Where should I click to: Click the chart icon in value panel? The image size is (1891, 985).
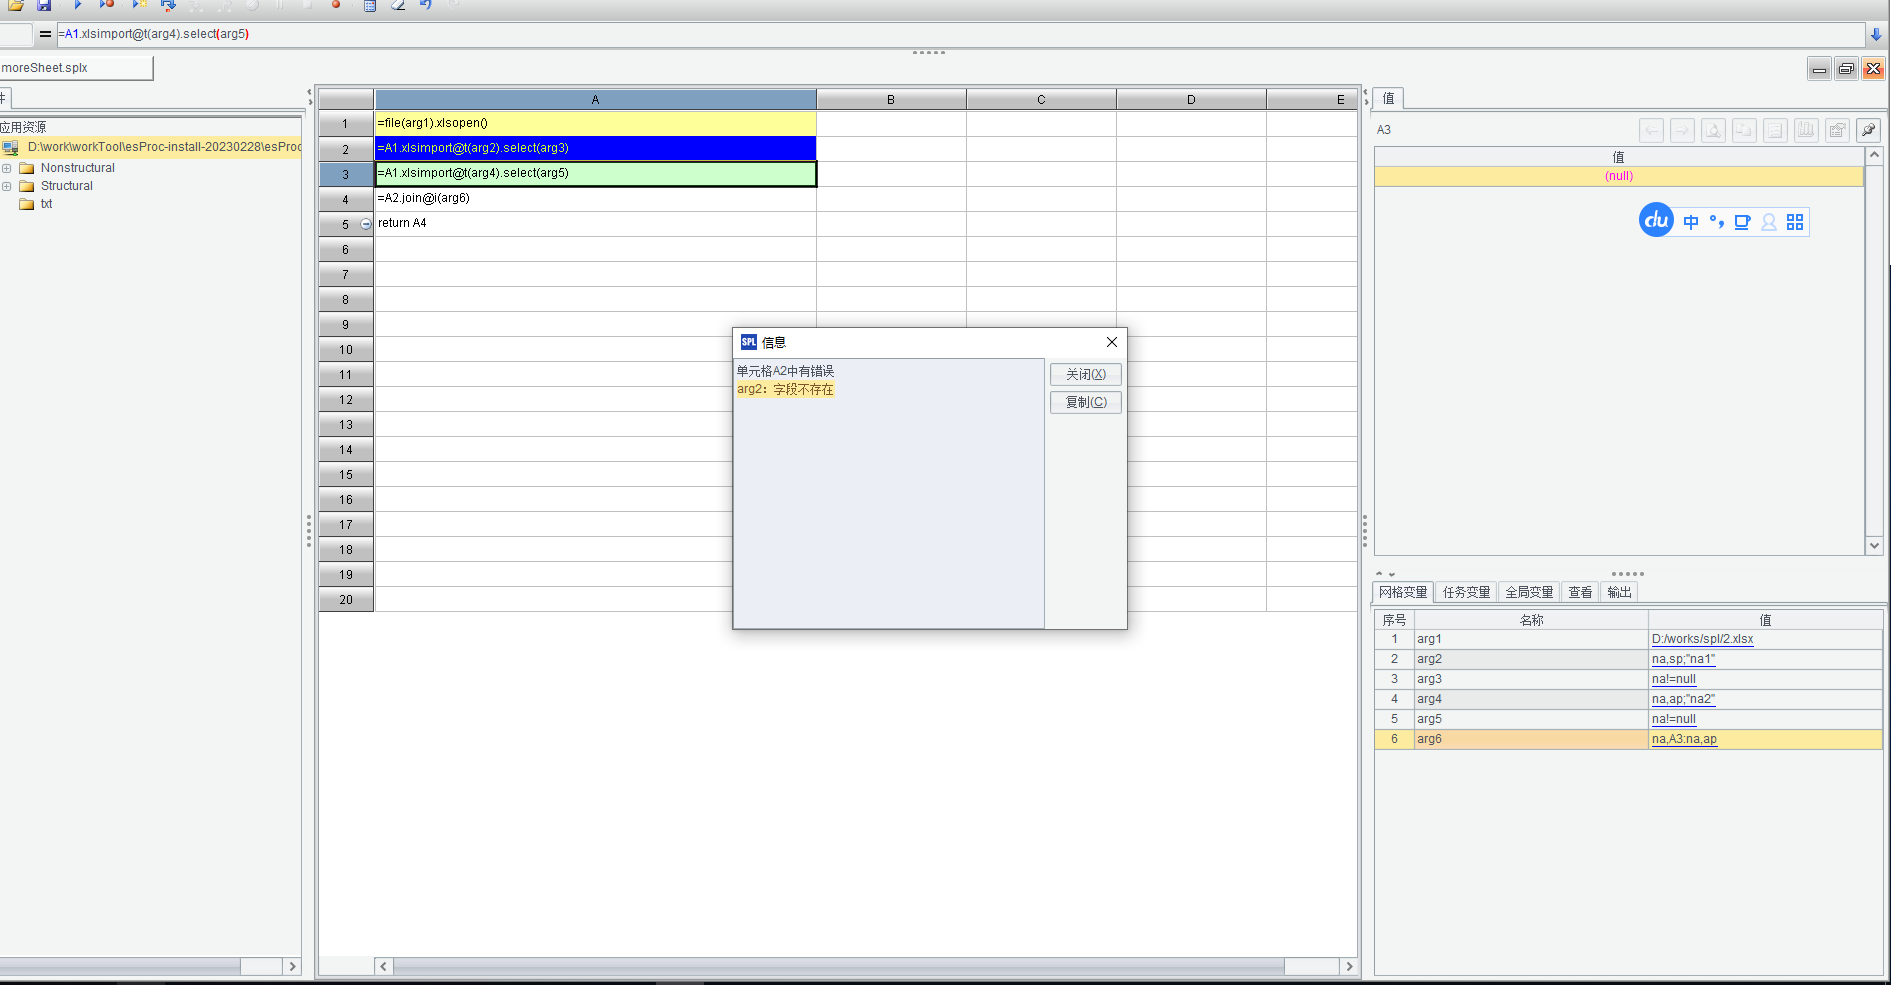tap(1807, 130)
